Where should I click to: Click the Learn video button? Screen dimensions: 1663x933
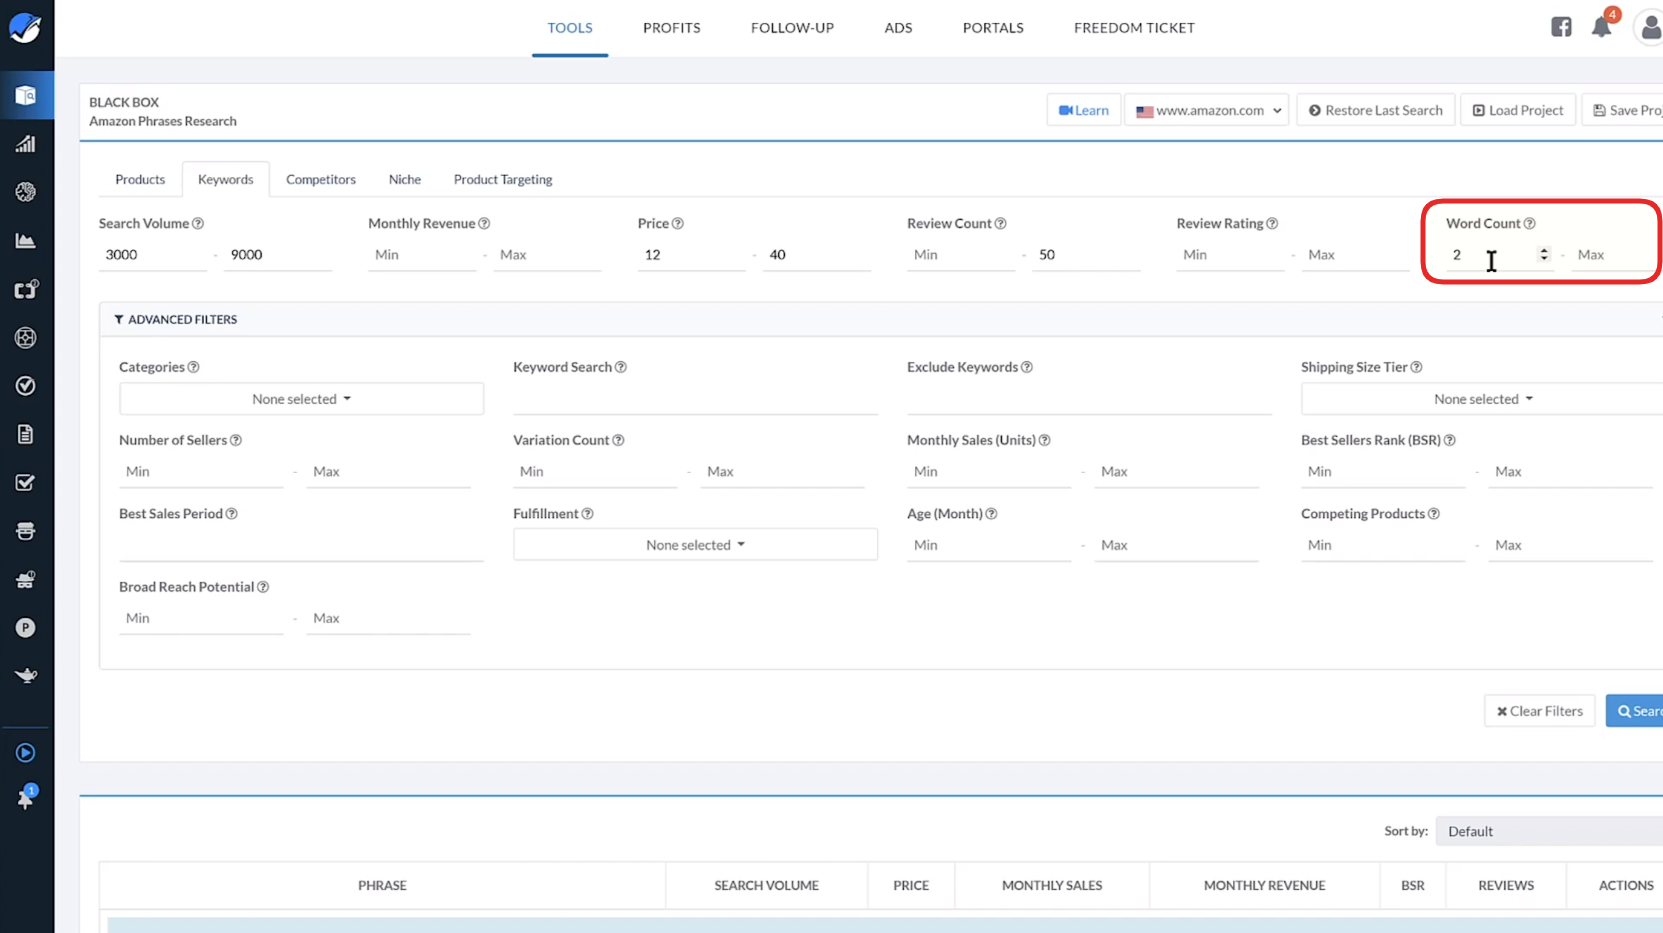tap(1084, 110)
